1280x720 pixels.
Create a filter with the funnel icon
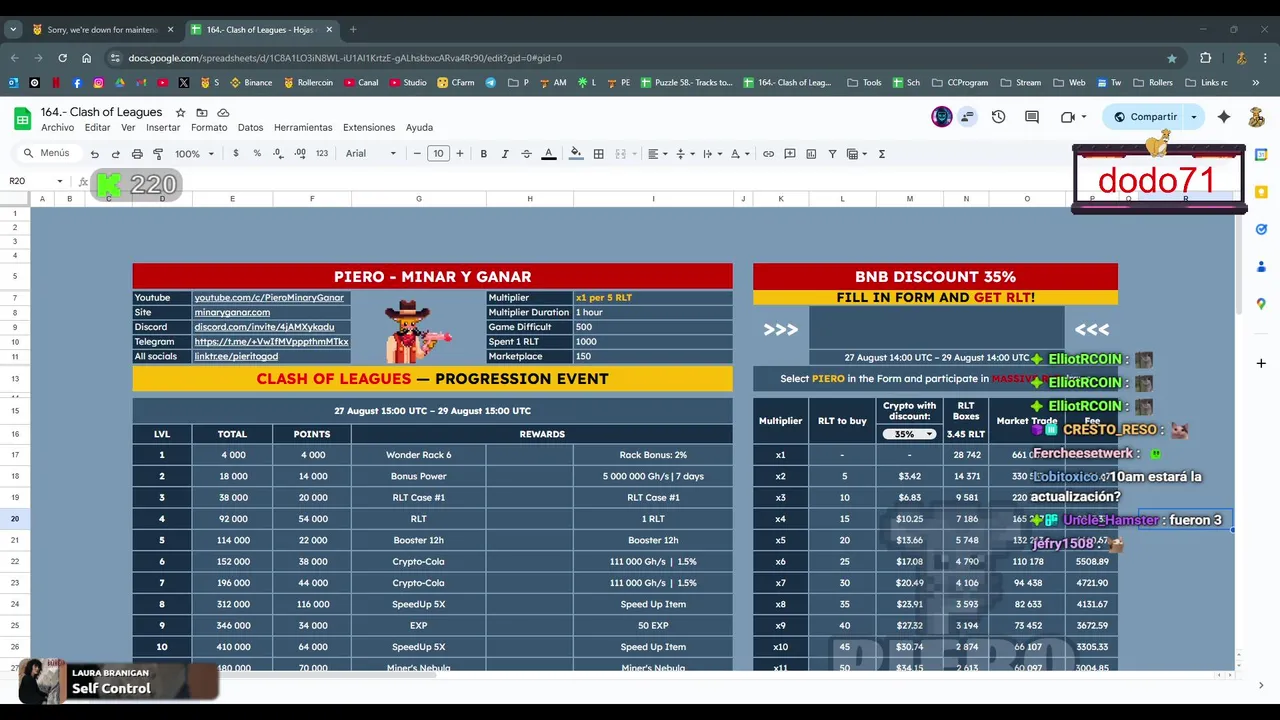click(x=832, y=154)
